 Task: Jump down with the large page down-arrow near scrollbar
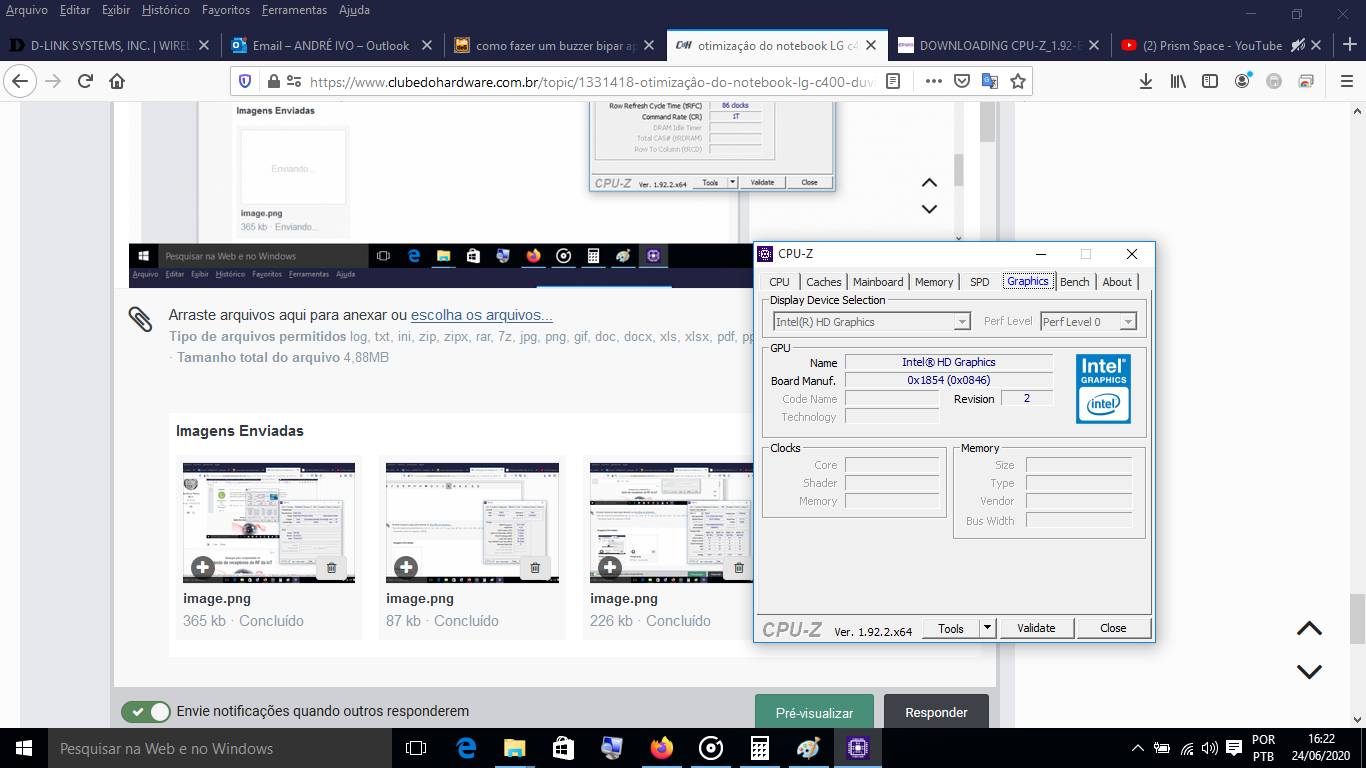[x=1309, y=671]
